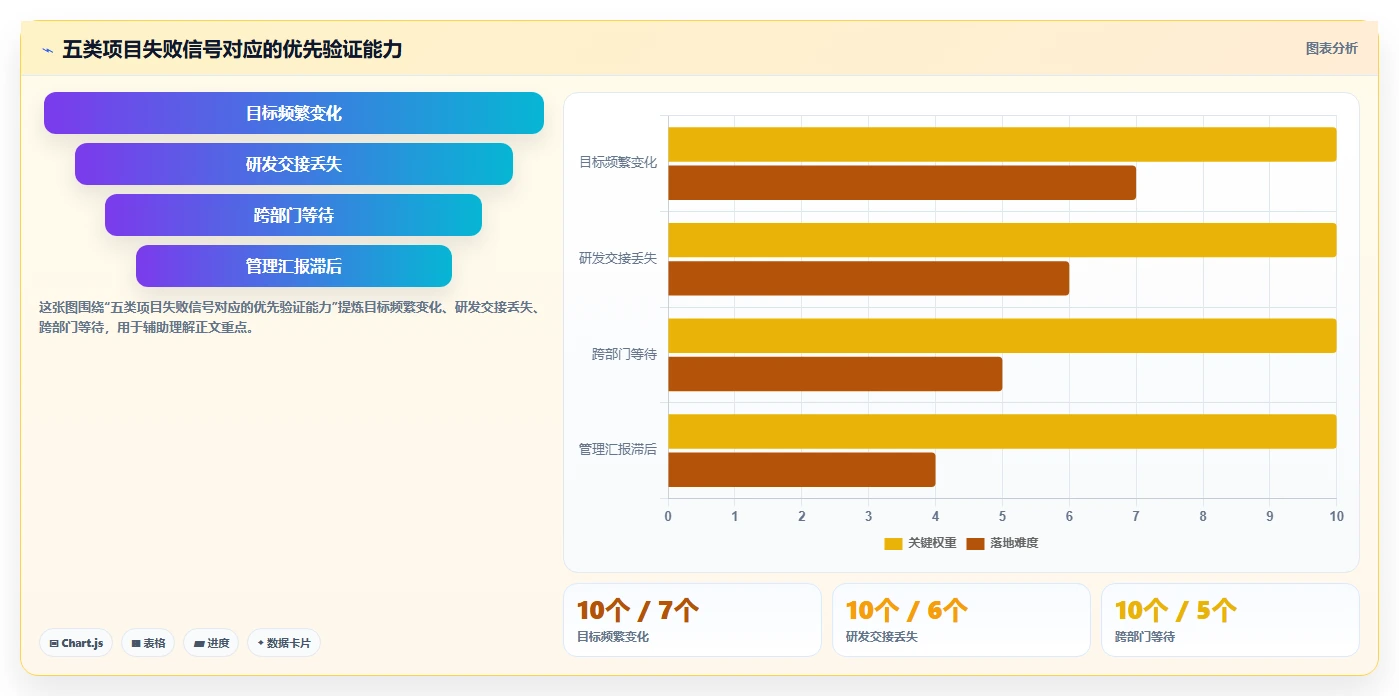
Task: Open the 10个 / 6个 data card
Action: pyautogui.click(x=961, y=620)
